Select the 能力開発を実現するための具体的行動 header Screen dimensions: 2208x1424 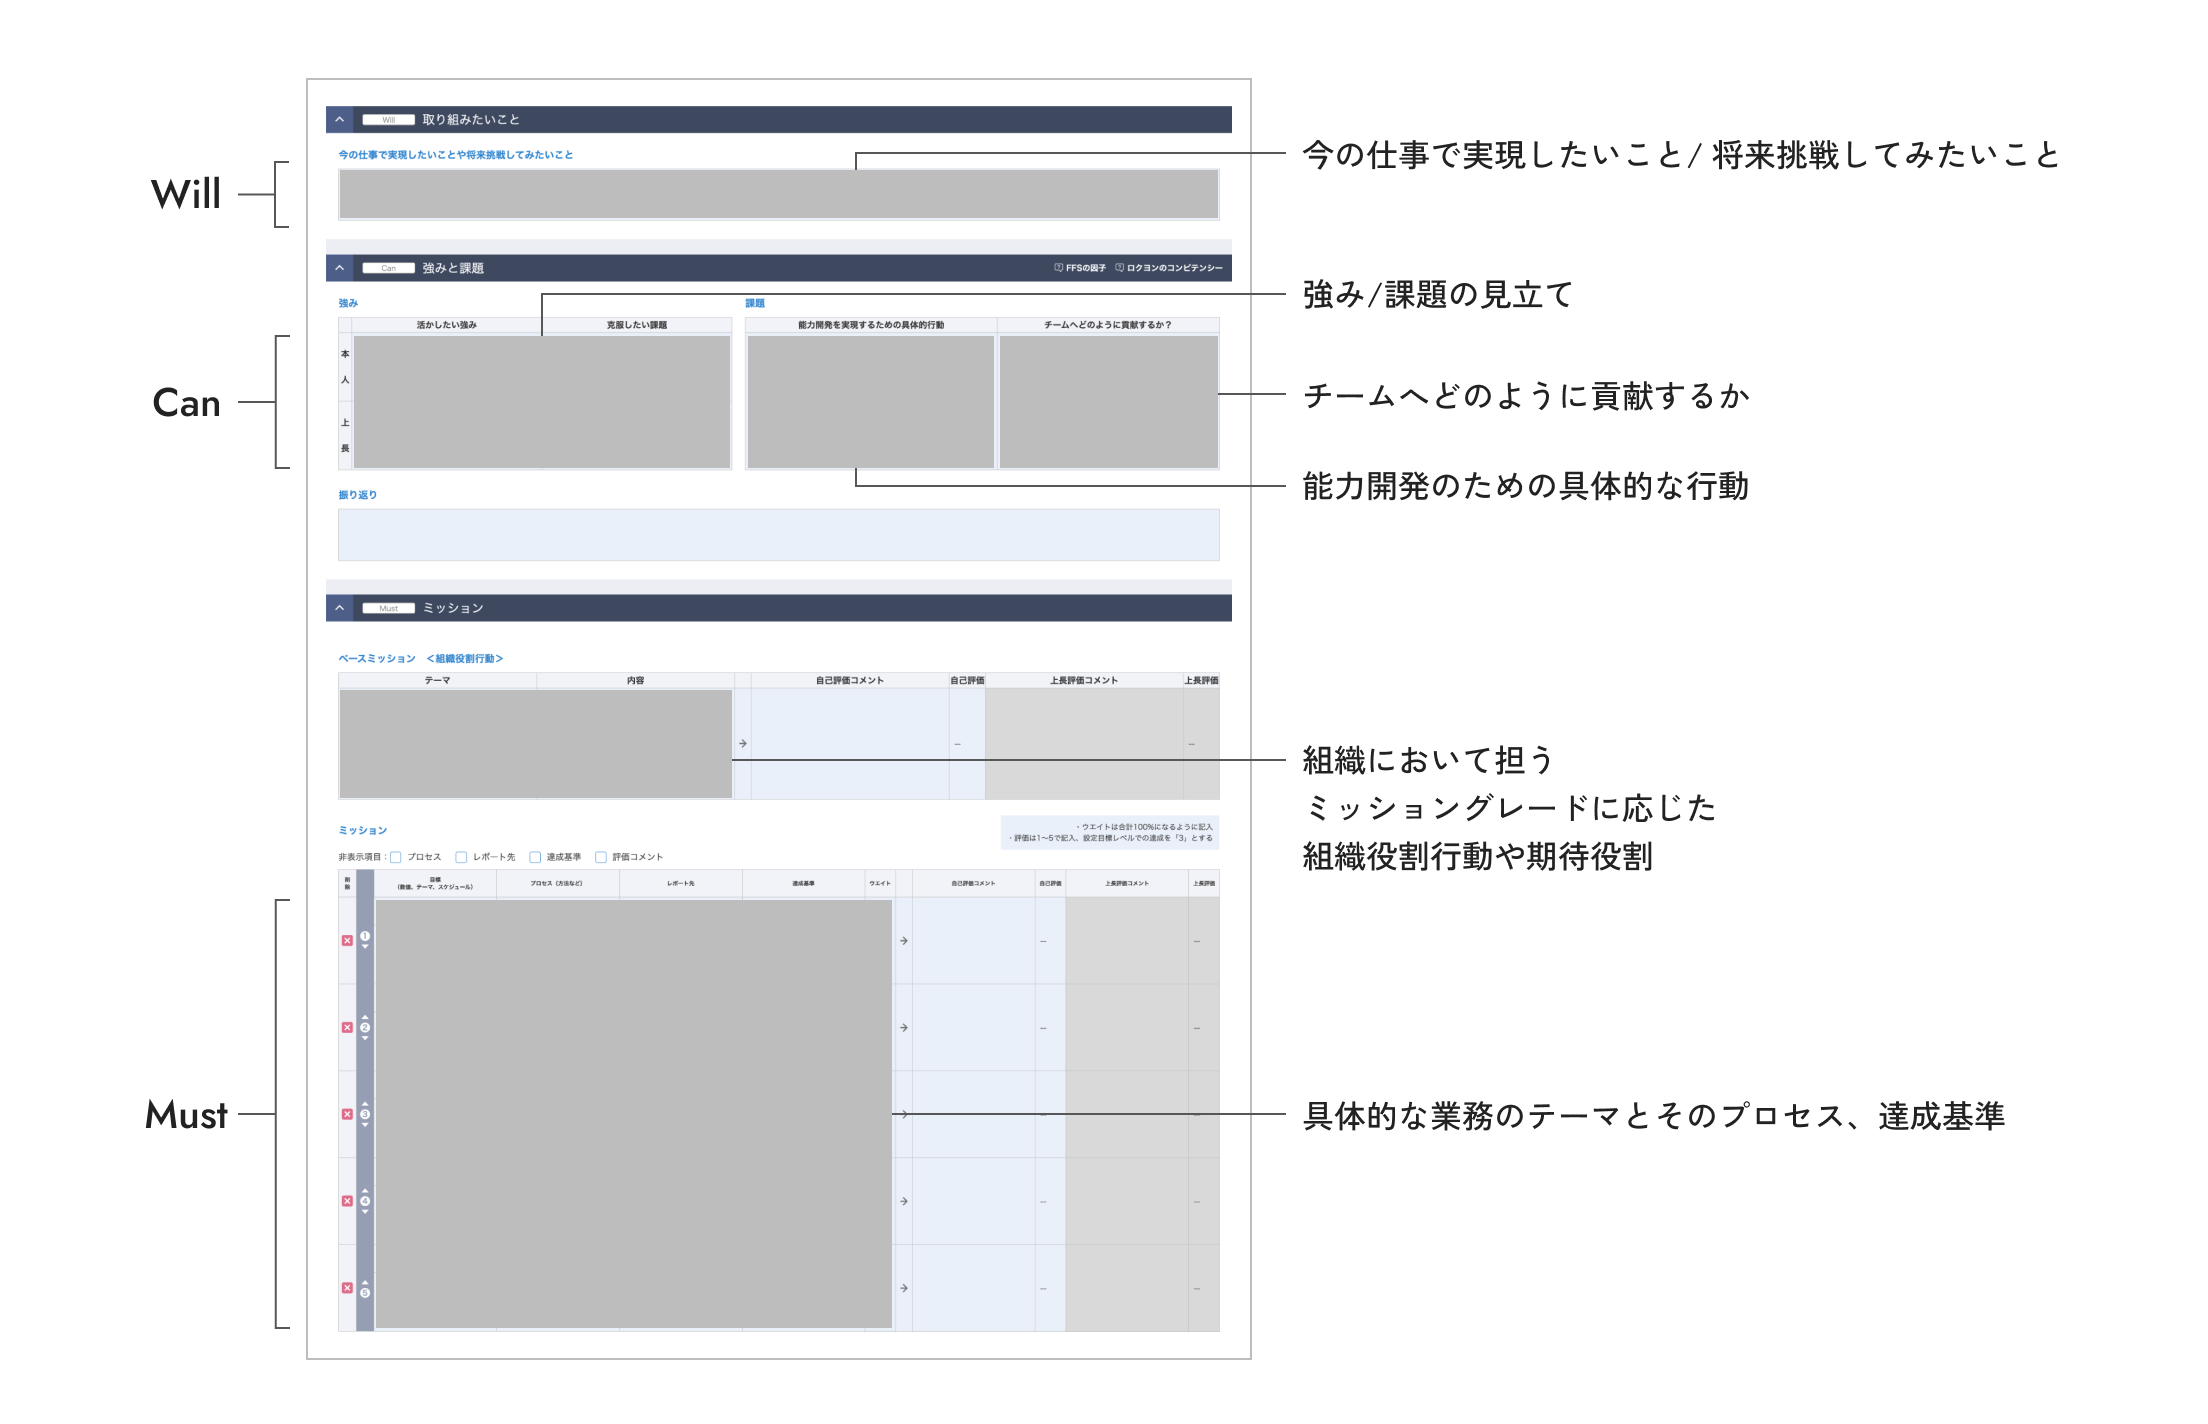(871, 325)
